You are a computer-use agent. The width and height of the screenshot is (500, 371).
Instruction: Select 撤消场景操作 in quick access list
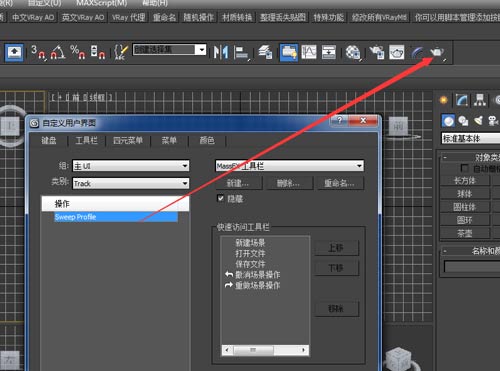point(257,275)
